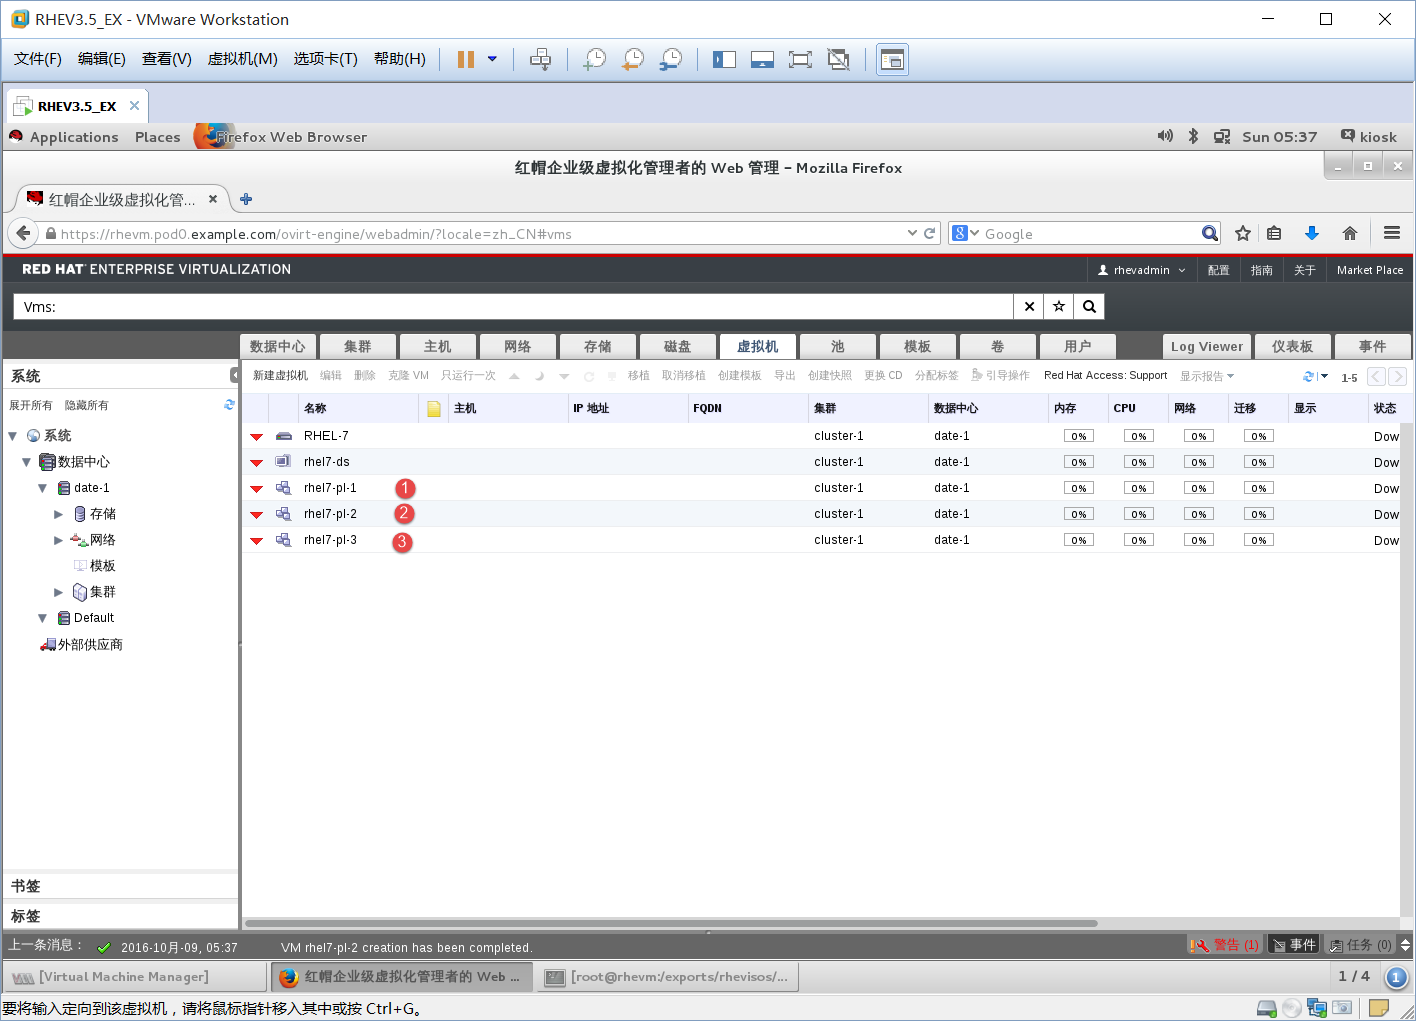Expand the 网络 tree node
This screenshot has width=1416, height=1021.
58,540
